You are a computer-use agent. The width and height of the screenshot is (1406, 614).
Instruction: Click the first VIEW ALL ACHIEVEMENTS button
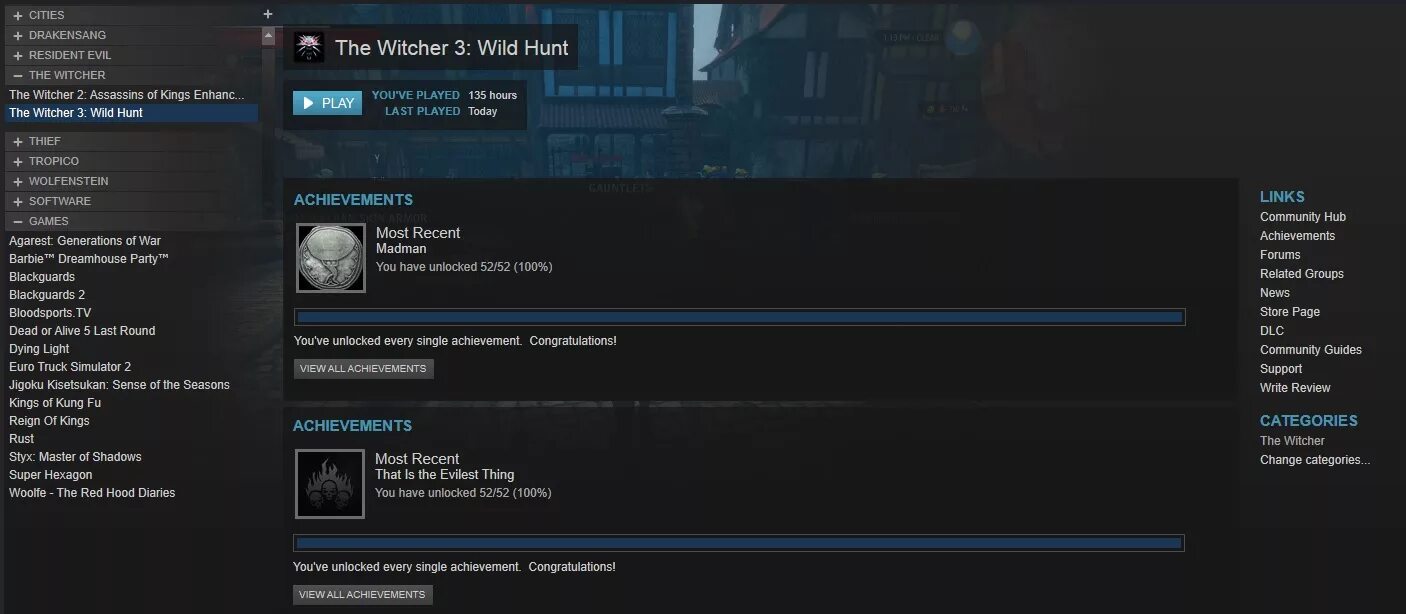point(363,368)
